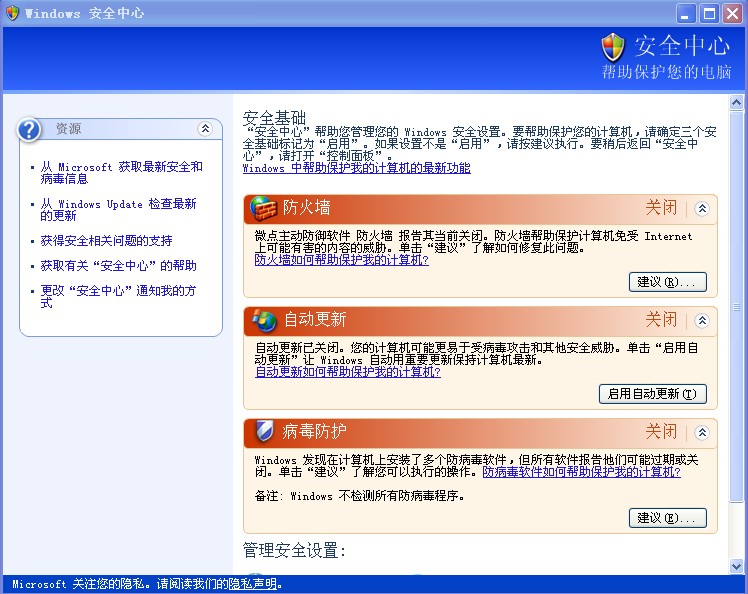Image resolution: width=748 pixels, height=594 pixels.
Task: Click scrollbar down arrow
Action: coord(737,566)
